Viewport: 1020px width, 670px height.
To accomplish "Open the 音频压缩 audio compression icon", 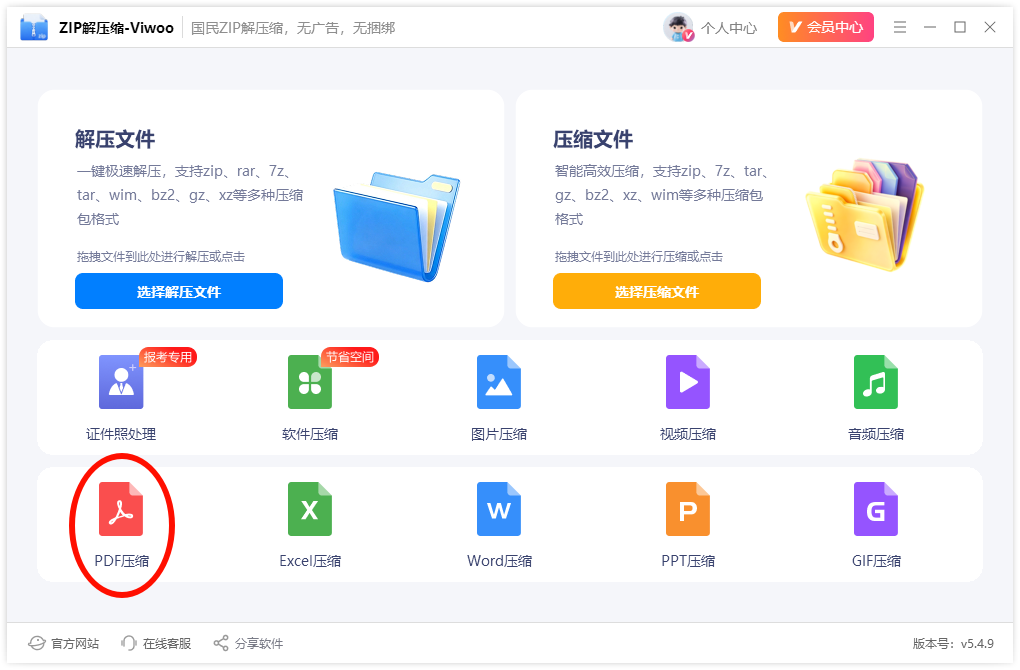I will pos(876,382).
